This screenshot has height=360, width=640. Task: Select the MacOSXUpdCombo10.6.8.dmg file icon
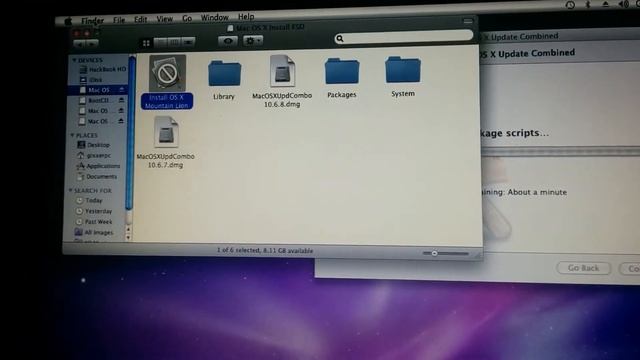tap(282, 71)
